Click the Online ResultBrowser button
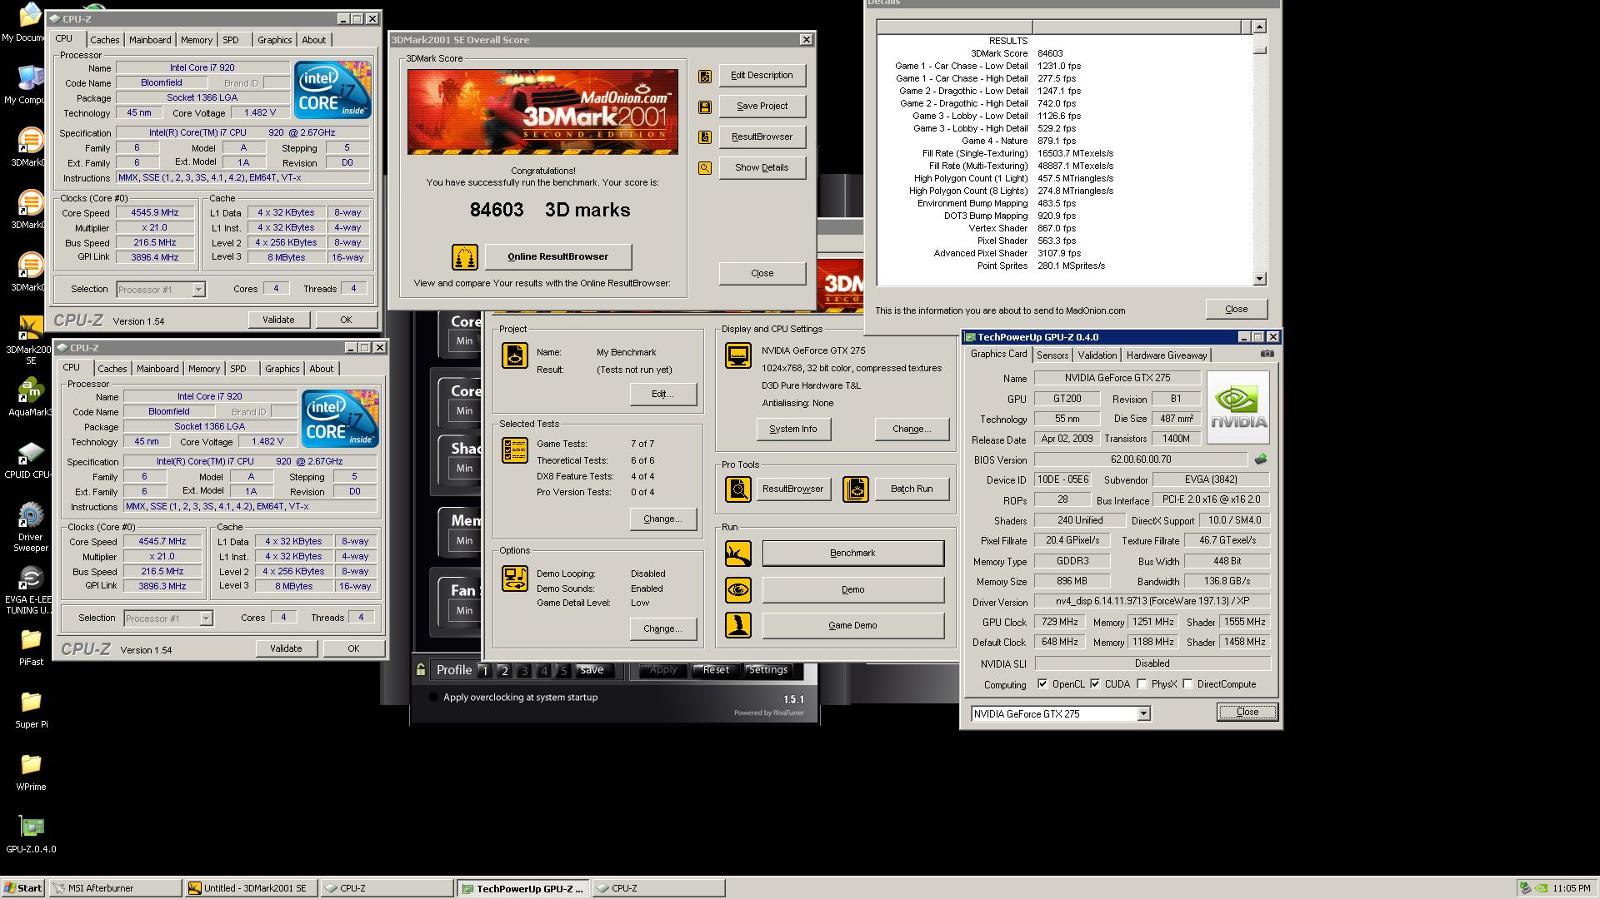 click(x=558, y=257)
